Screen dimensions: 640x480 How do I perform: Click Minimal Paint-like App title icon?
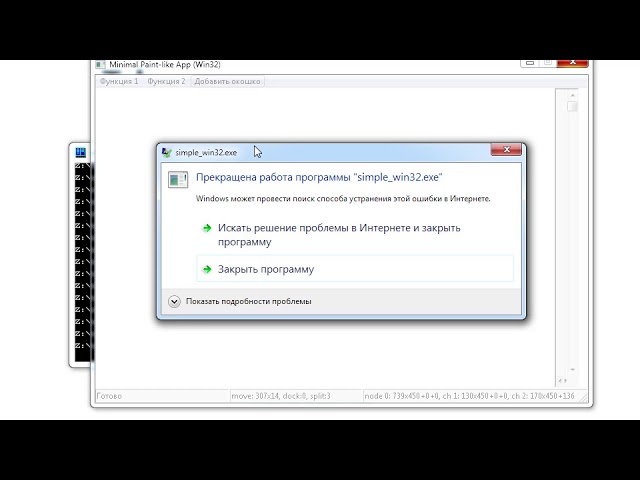tap(100, 64)
